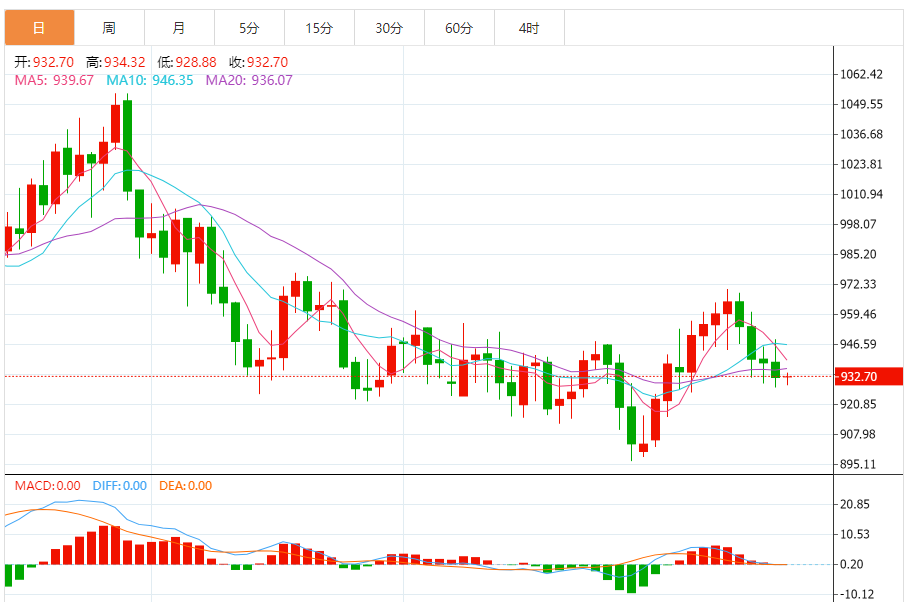Screen dimensions: 909x602
Task: Click the lowest green candlestick near 895
Action: (631, 425)
